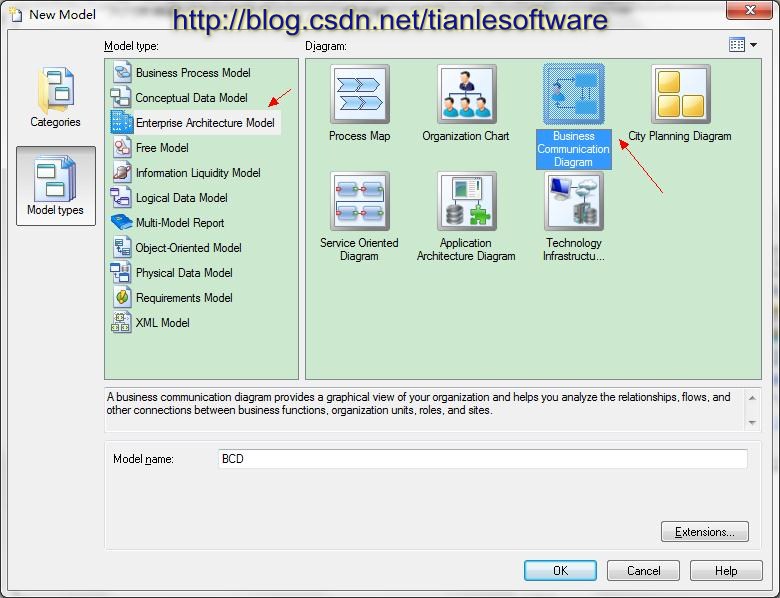Click the XML Model icon

tap(121, 322)
